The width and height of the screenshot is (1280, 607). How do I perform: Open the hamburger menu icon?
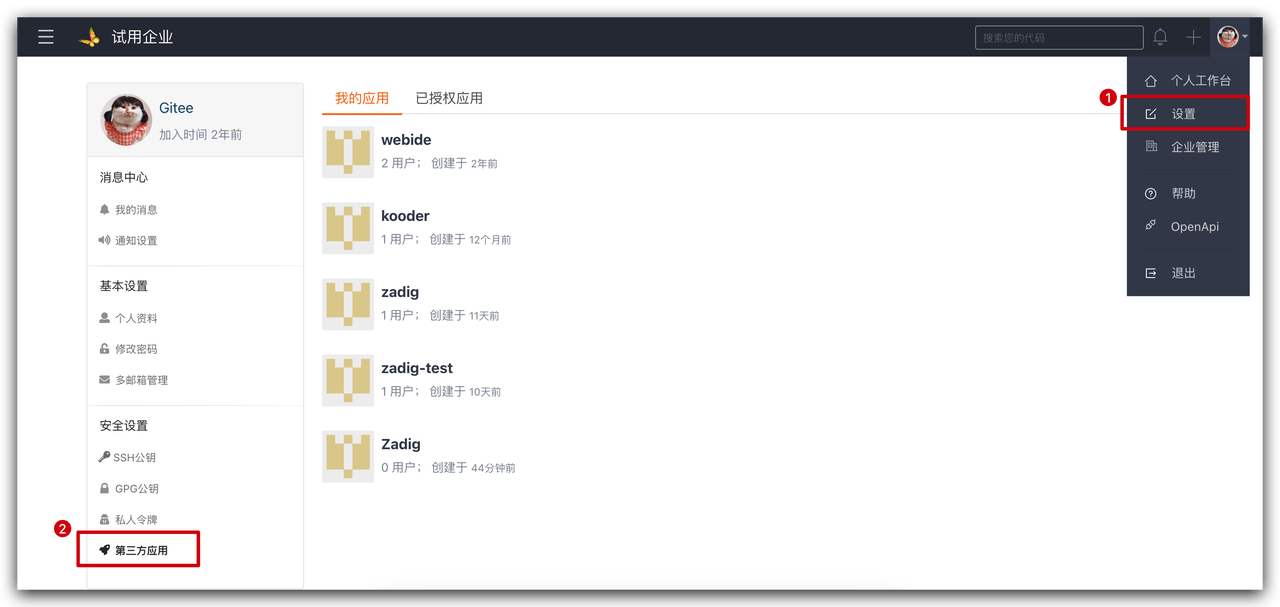(46, 37)
